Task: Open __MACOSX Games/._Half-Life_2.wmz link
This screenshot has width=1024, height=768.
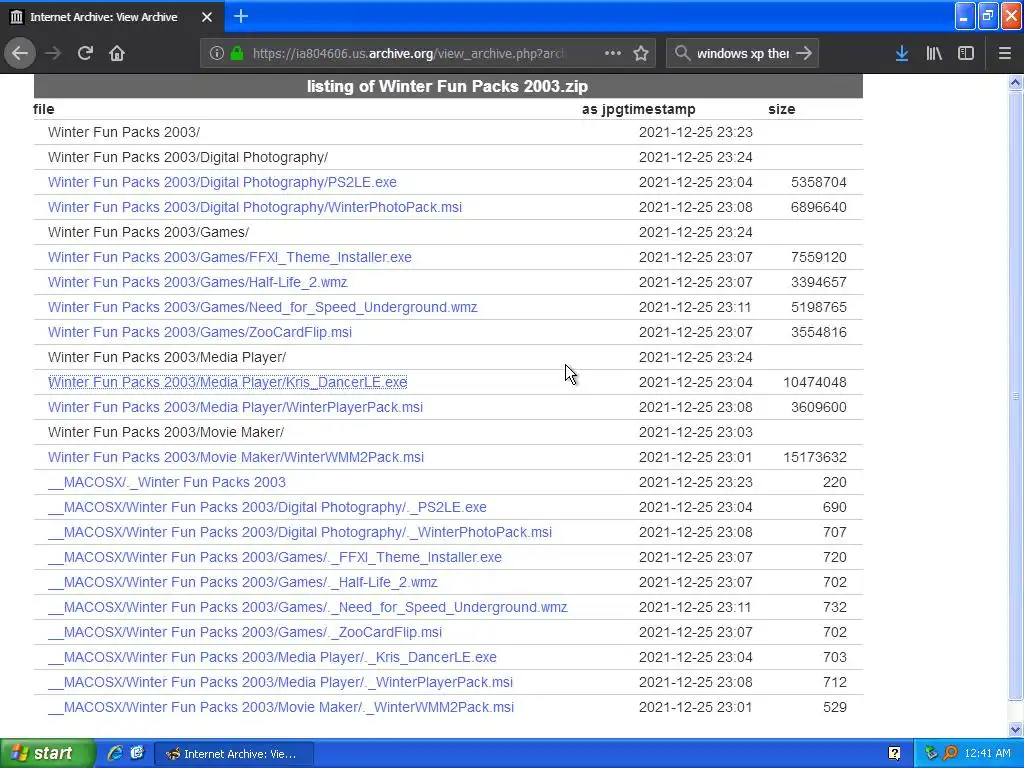Action: 242,582
